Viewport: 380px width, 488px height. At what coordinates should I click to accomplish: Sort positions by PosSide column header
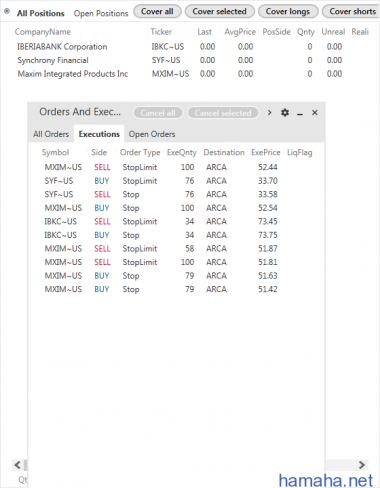tap(276, 32)
